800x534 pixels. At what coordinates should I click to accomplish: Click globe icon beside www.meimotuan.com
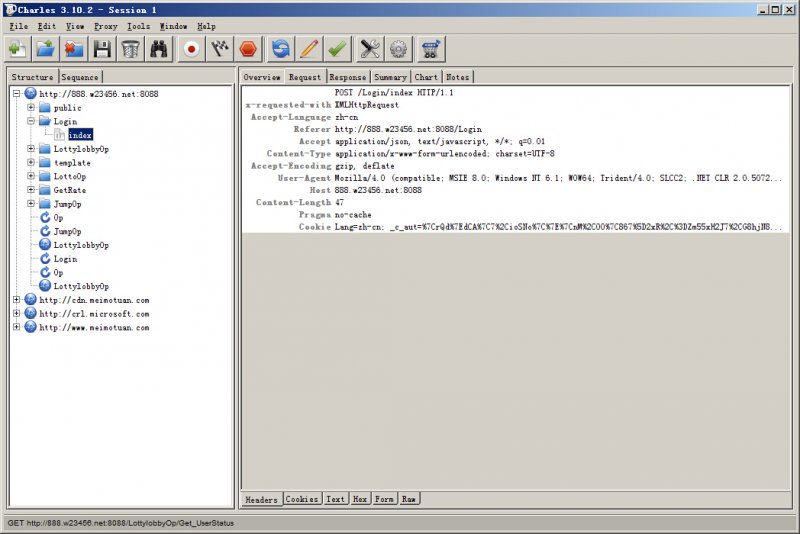(31, 327)
